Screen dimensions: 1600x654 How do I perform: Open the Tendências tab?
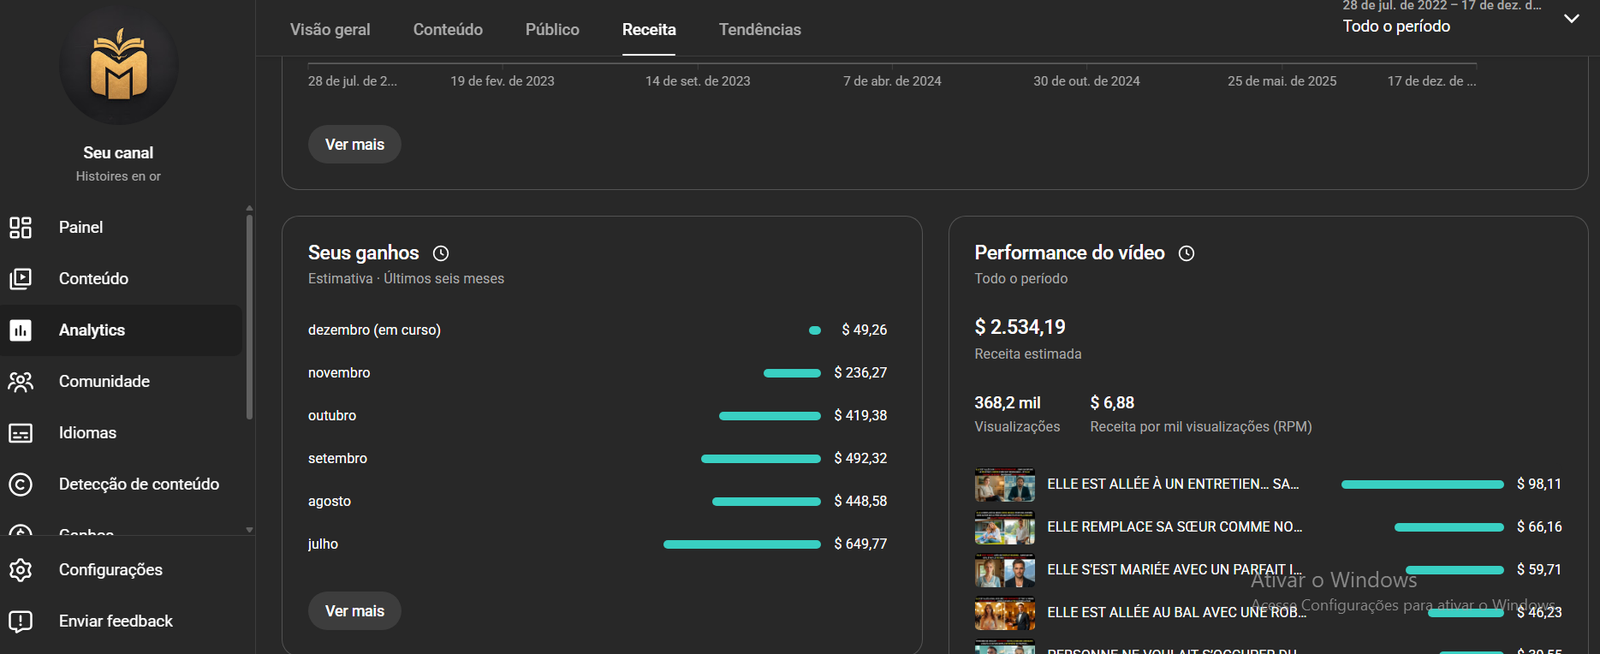(759, 30)
